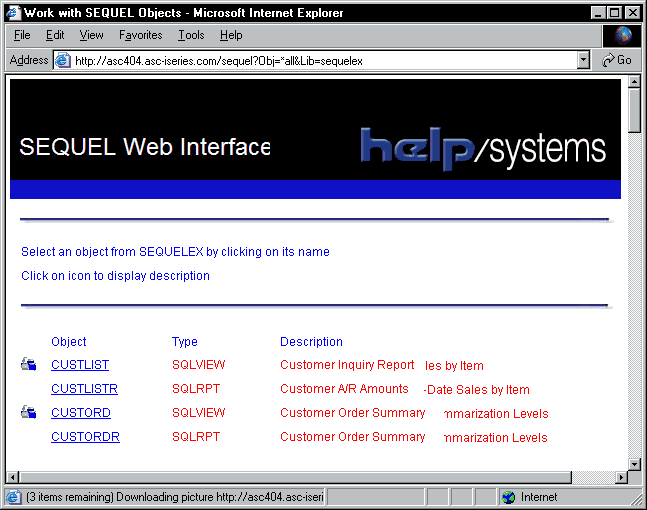Click the Object column header

click(68, 342)
